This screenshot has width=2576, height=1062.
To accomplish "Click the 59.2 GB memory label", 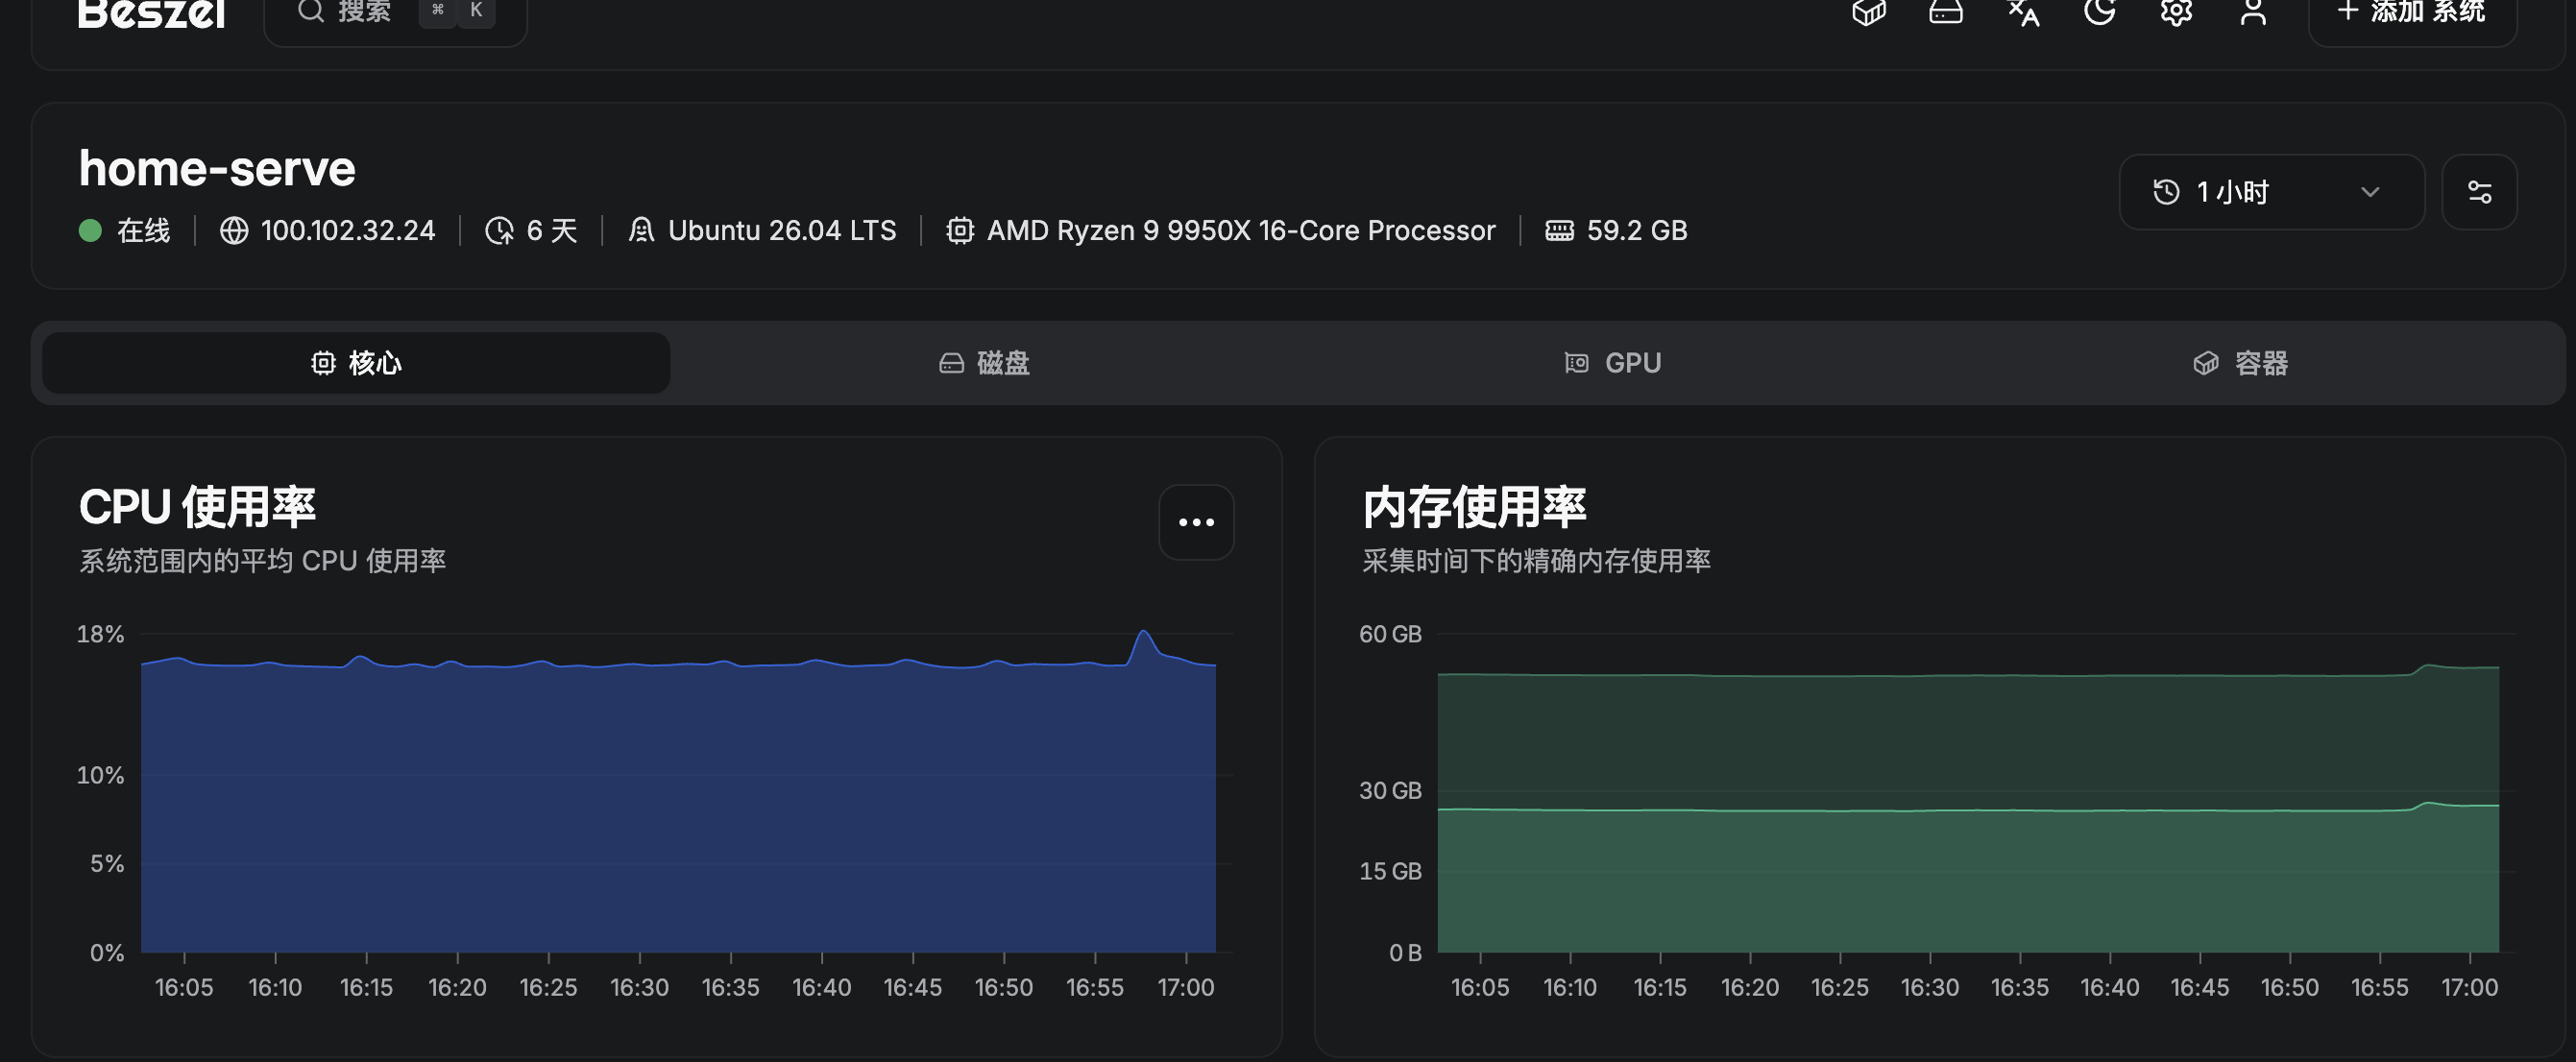I will pyautogui.click(x=1637, y=231).
